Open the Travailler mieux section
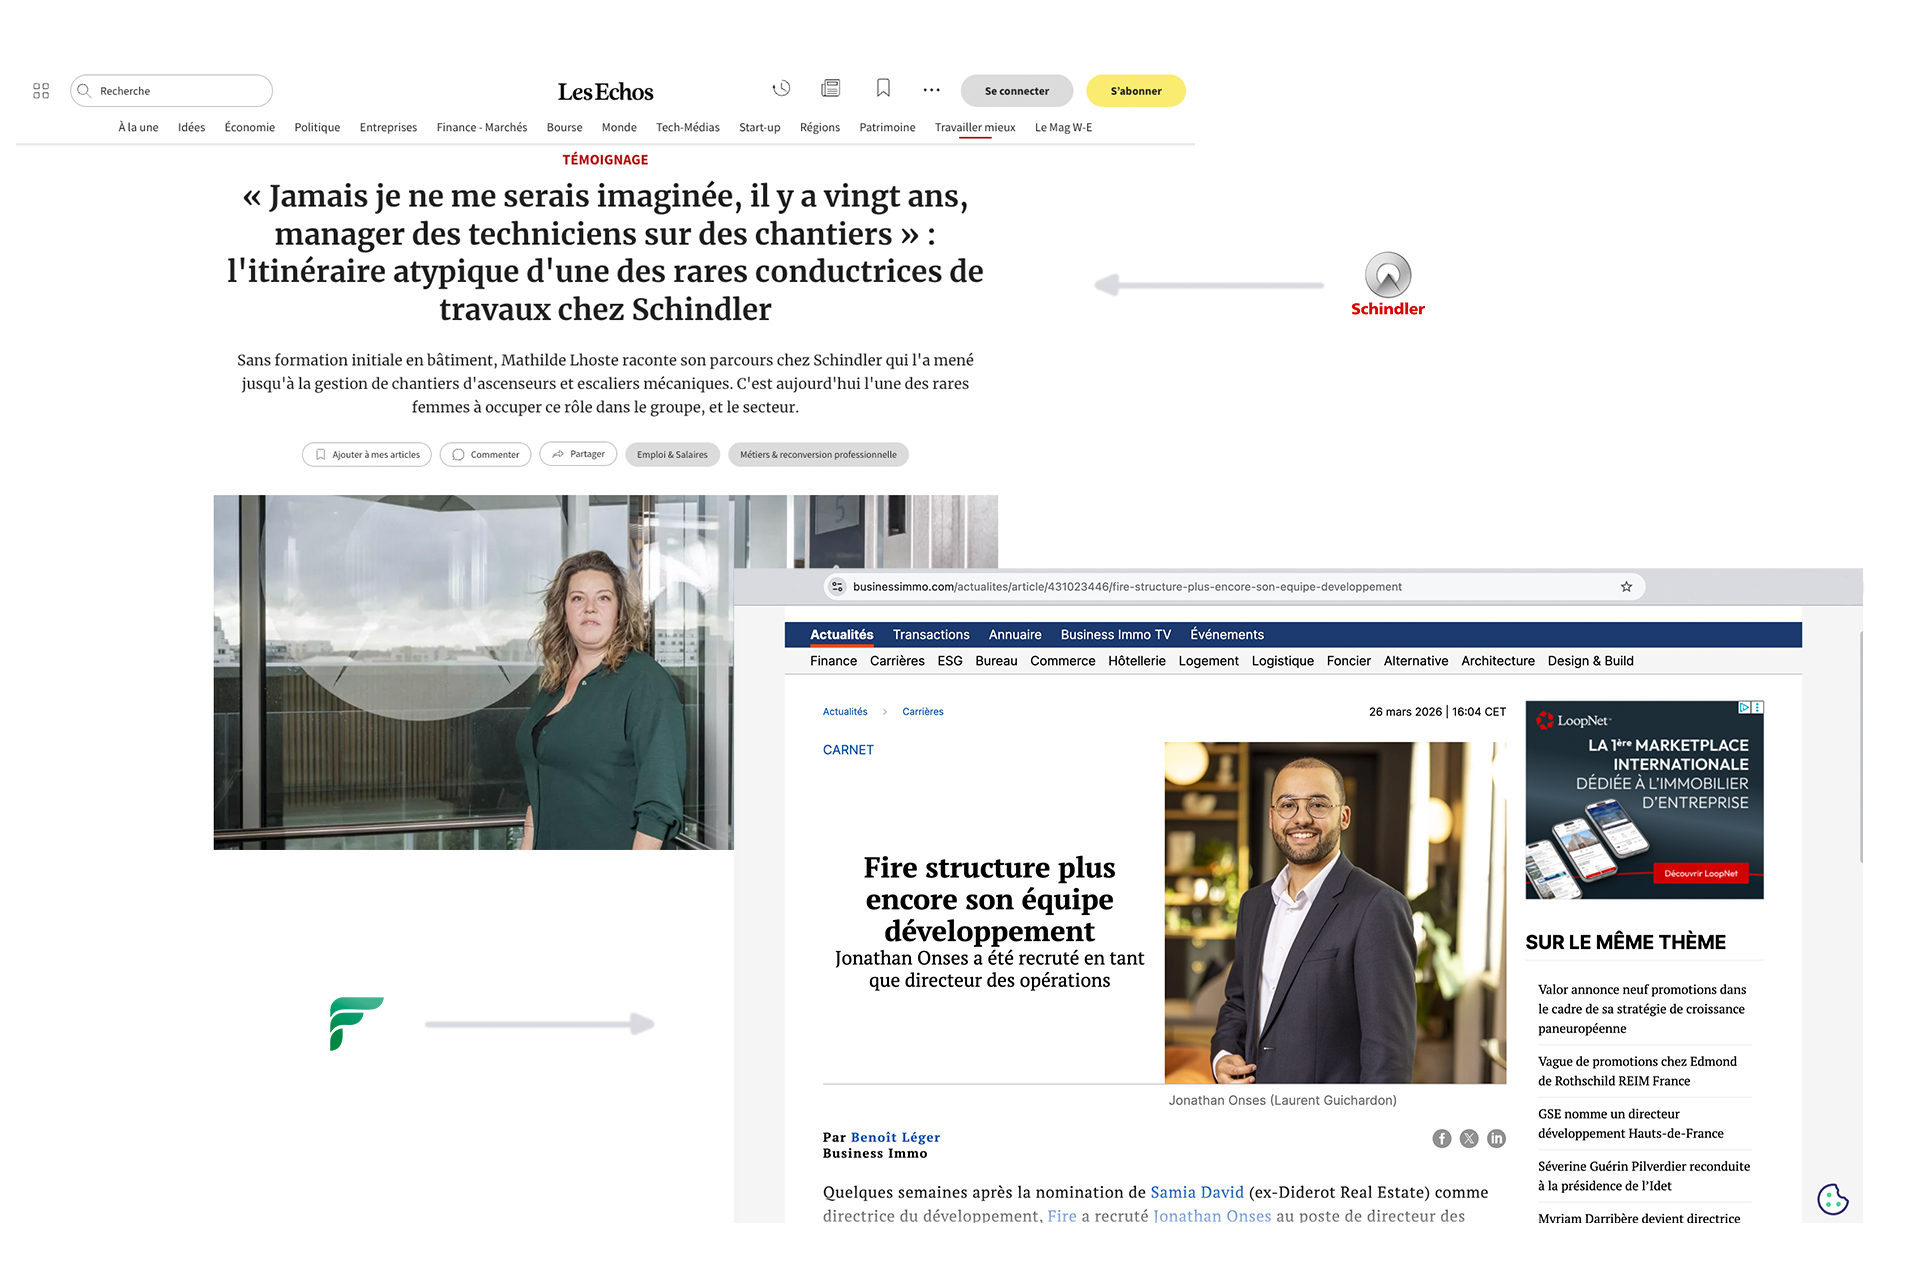 point(974,128)
